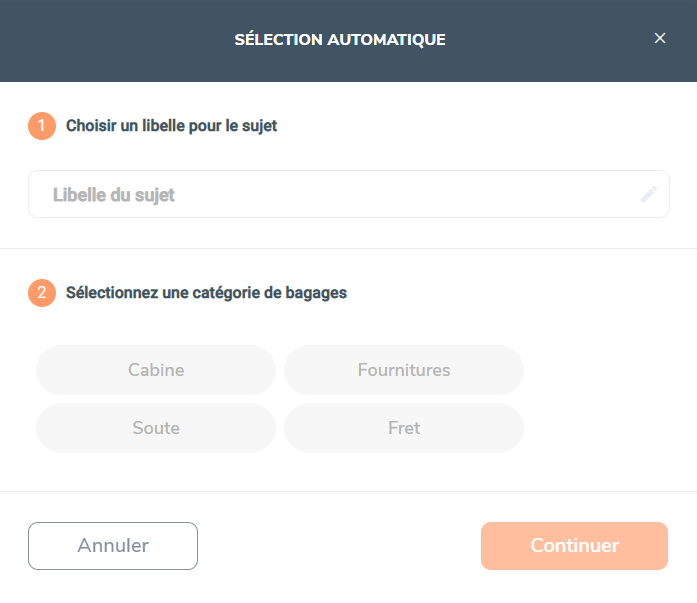This screenshot has width=697, height=603.
Task: Click the heading Choisir un libelle pour le sujet
Action: [x=172, y=126]
